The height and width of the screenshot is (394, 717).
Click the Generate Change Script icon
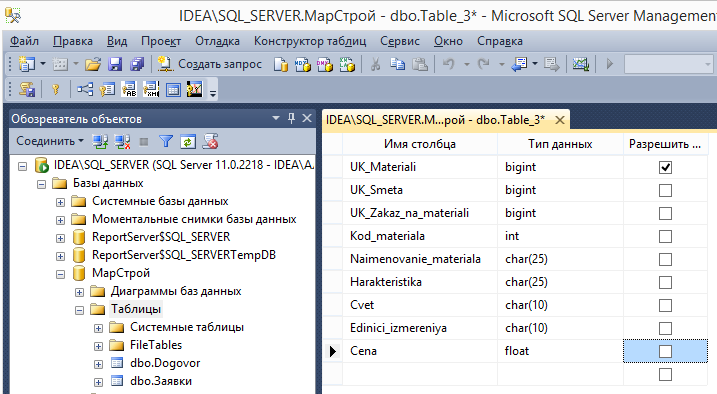point(27,89)
